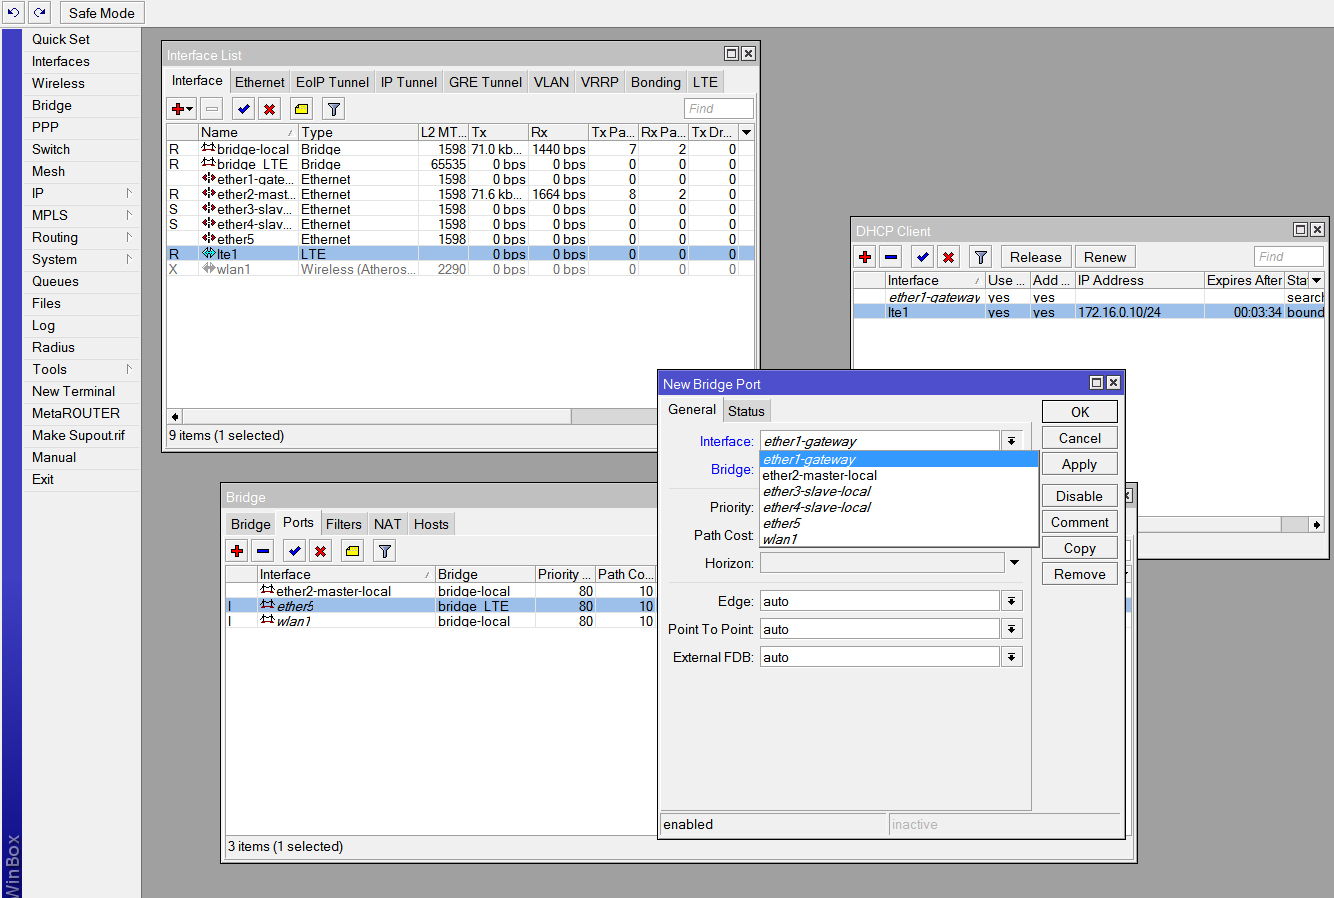Click the Find field in Interface List
The width and height of the screenshot is (1334, 898).
tap(718, 108)
